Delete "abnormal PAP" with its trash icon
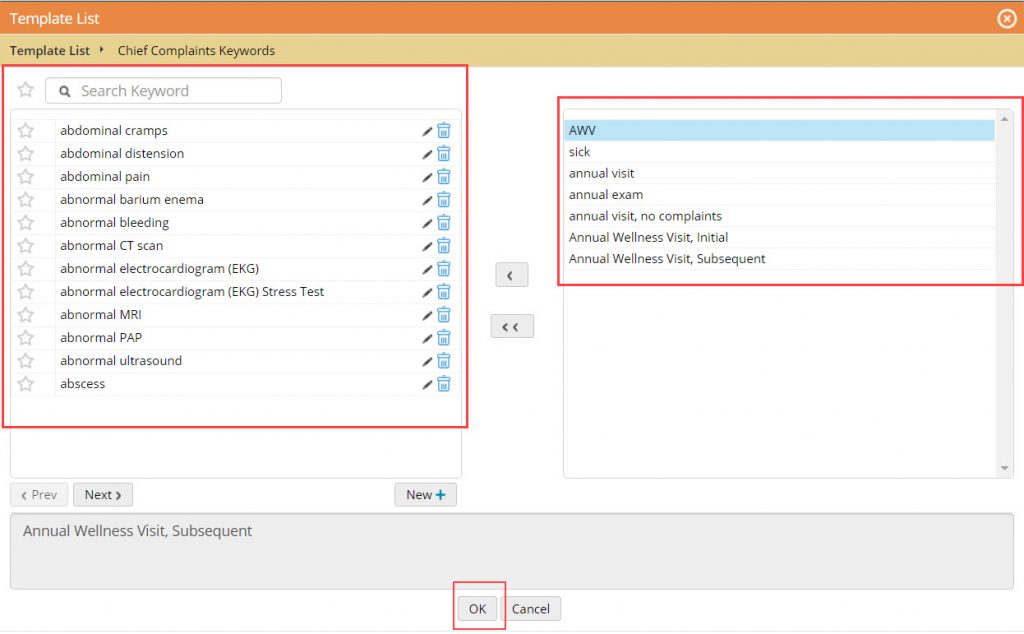 (444, 337)
